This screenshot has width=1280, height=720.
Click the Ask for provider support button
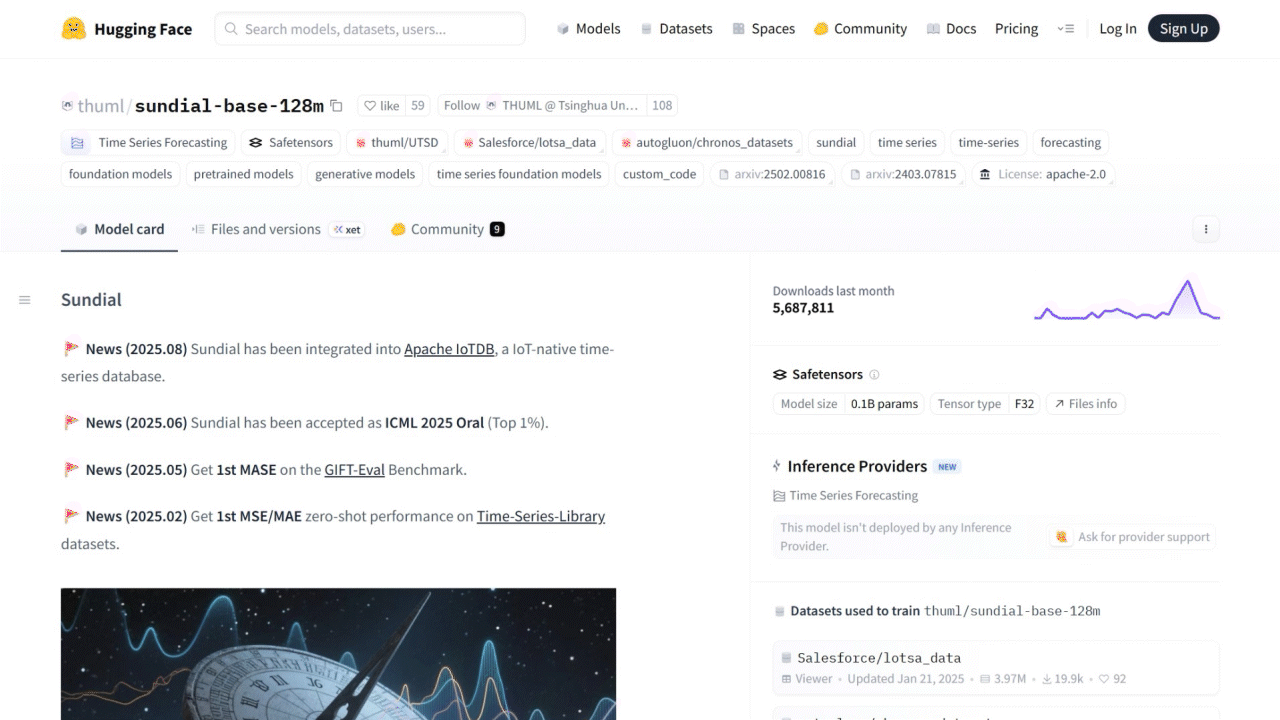1132,537
